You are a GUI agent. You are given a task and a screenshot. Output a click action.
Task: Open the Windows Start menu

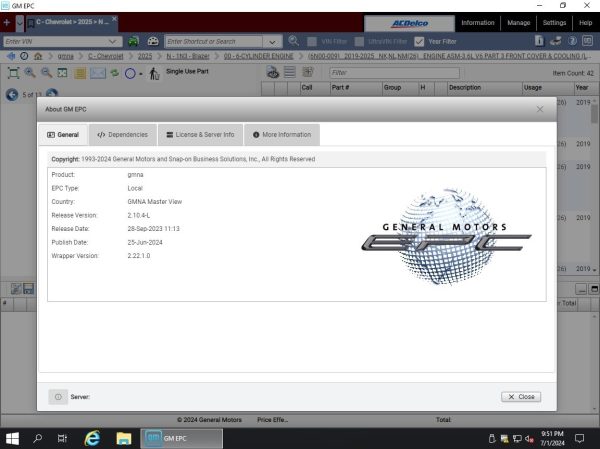pyautogui.click(x=12, y=439)
